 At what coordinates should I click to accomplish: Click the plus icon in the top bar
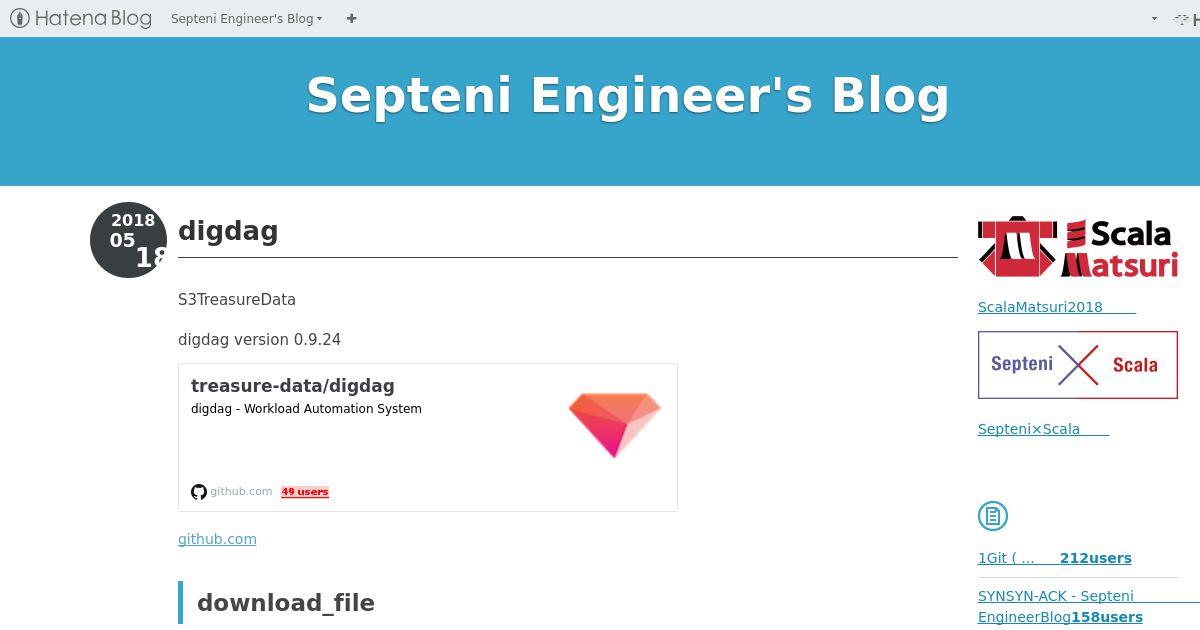coord(351,18)
